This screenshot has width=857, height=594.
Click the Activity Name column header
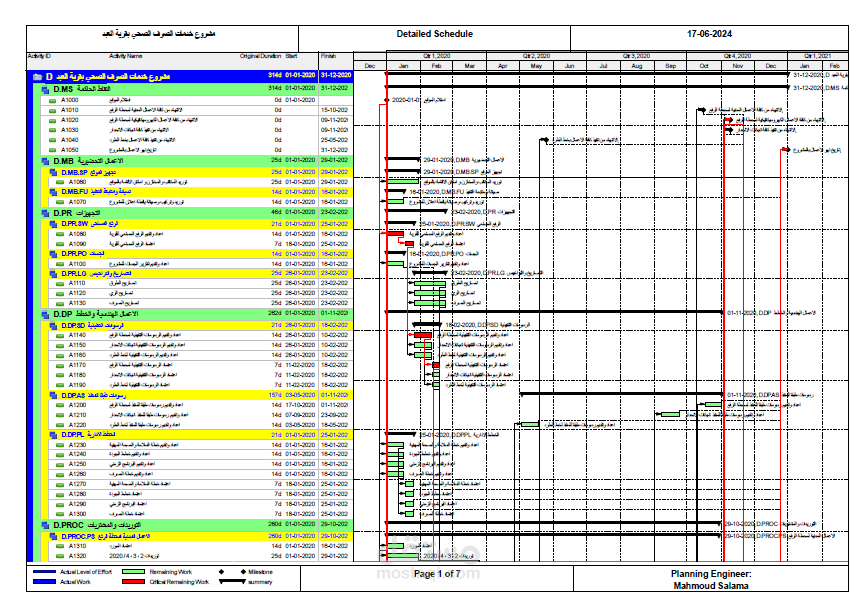[x=125, y=56]
